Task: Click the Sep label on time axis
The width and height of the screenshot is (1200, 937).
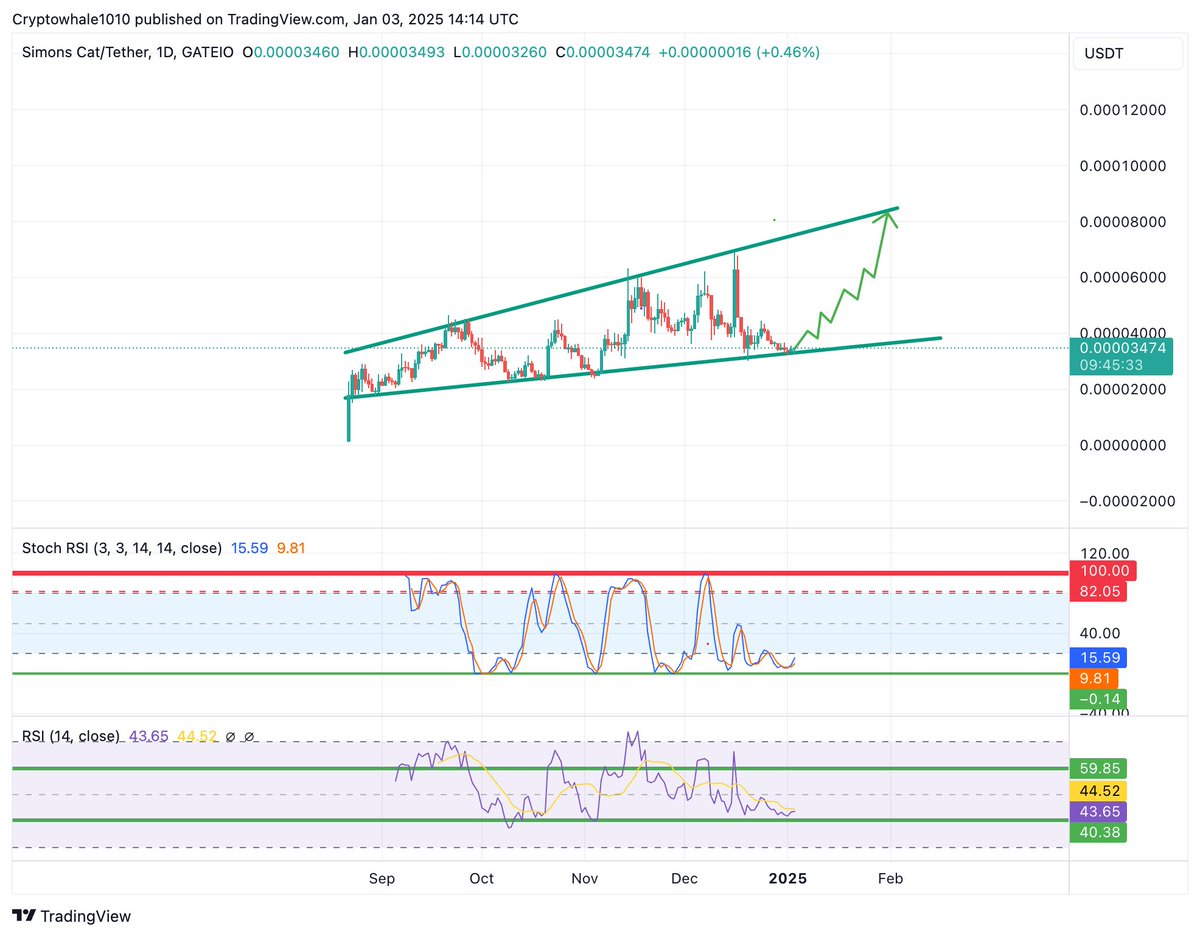Action: (381, 879)
